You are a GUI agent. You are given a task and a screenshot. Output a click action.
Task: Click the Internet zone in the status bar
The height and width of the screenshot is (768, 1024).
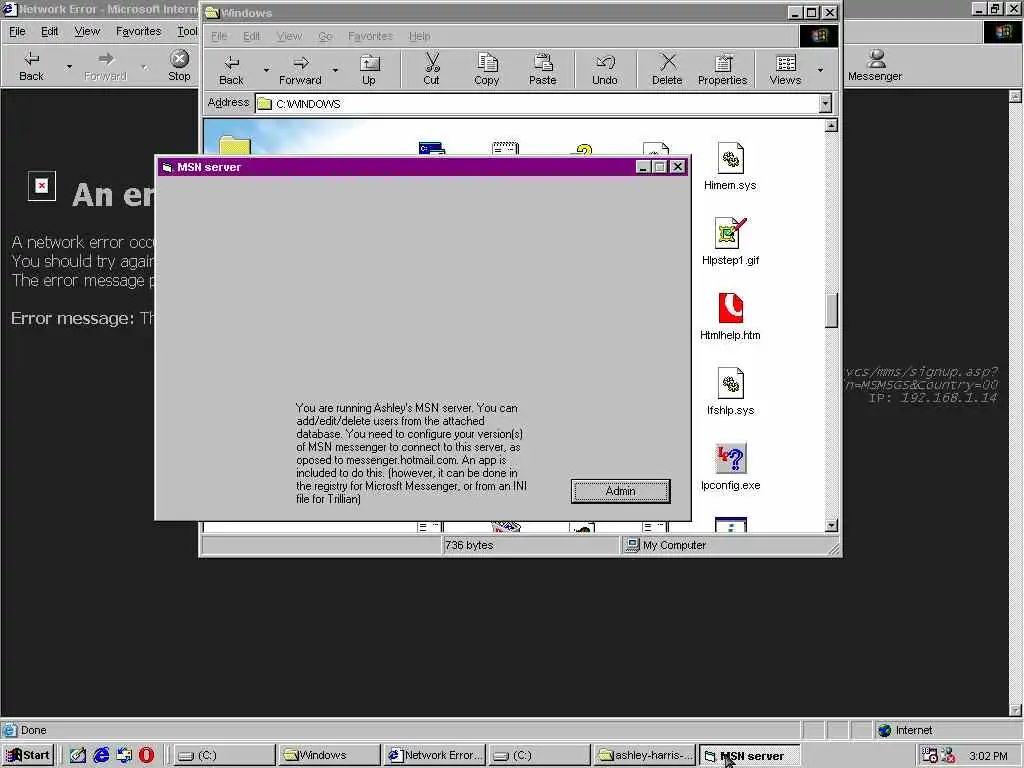(914, 730)
